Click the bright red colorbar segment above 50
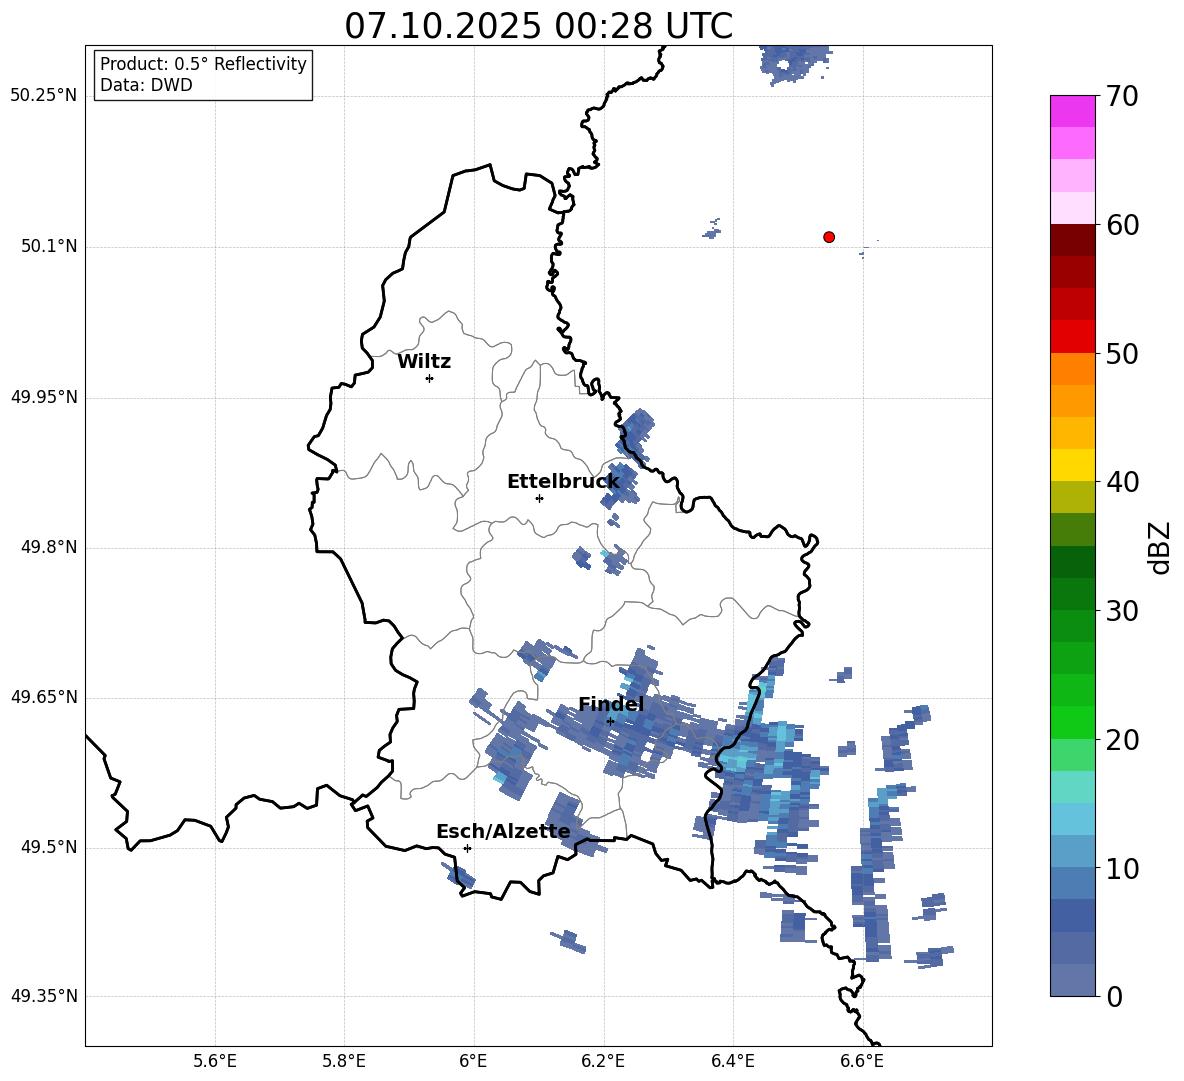Image resolution: width=1184 pixels, height=1081 pixels. coord(1073,337)
